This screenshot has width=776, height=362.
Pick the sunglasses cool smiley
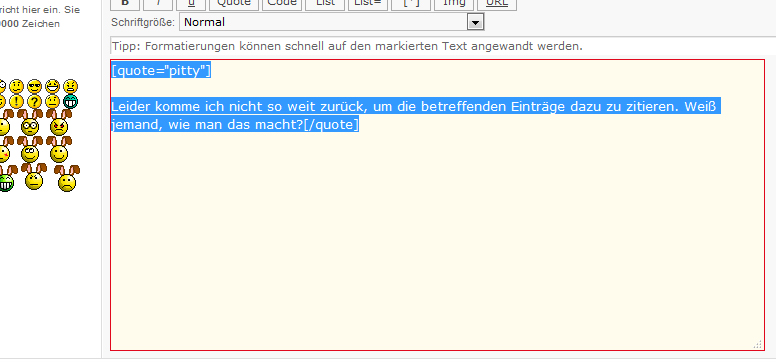pyautogui.click(x=34, y=86)
